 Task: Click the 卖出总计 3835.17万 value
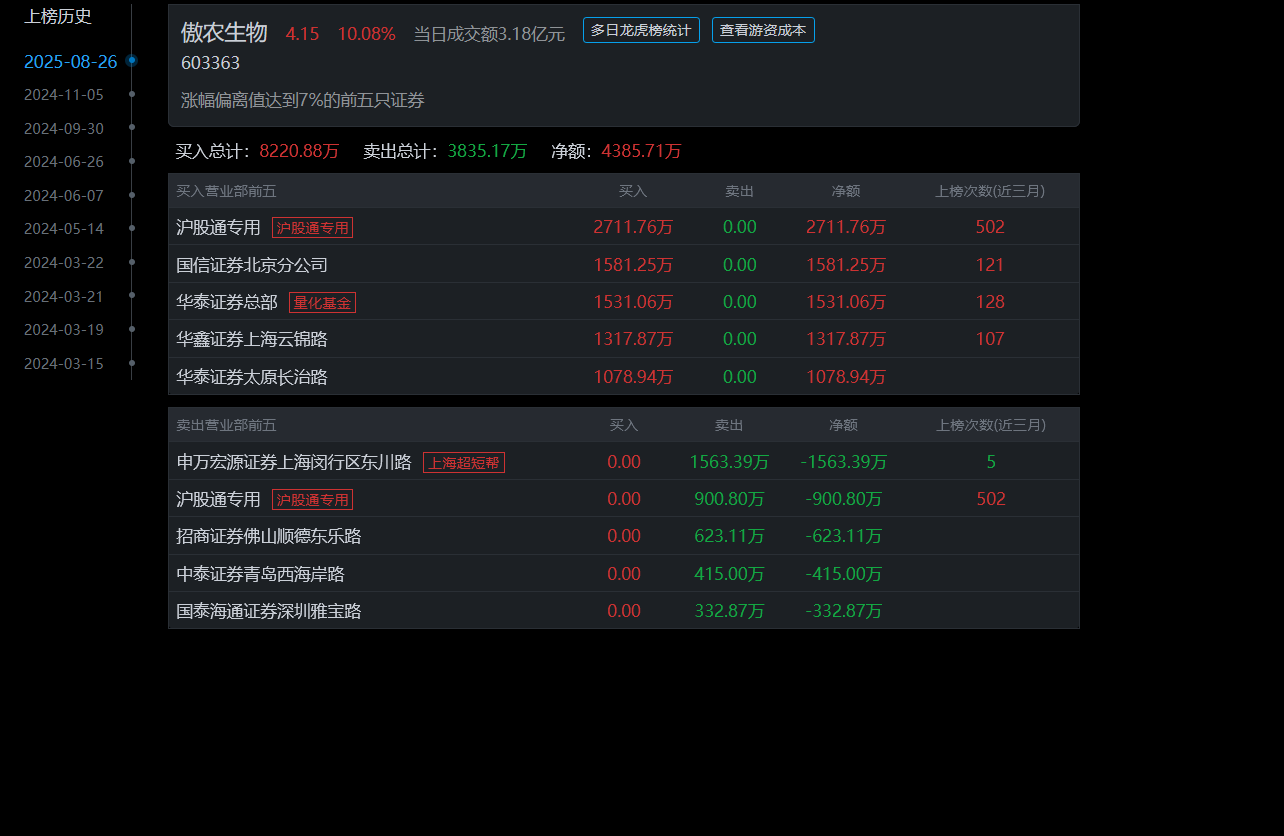click(x=487, y=151)
